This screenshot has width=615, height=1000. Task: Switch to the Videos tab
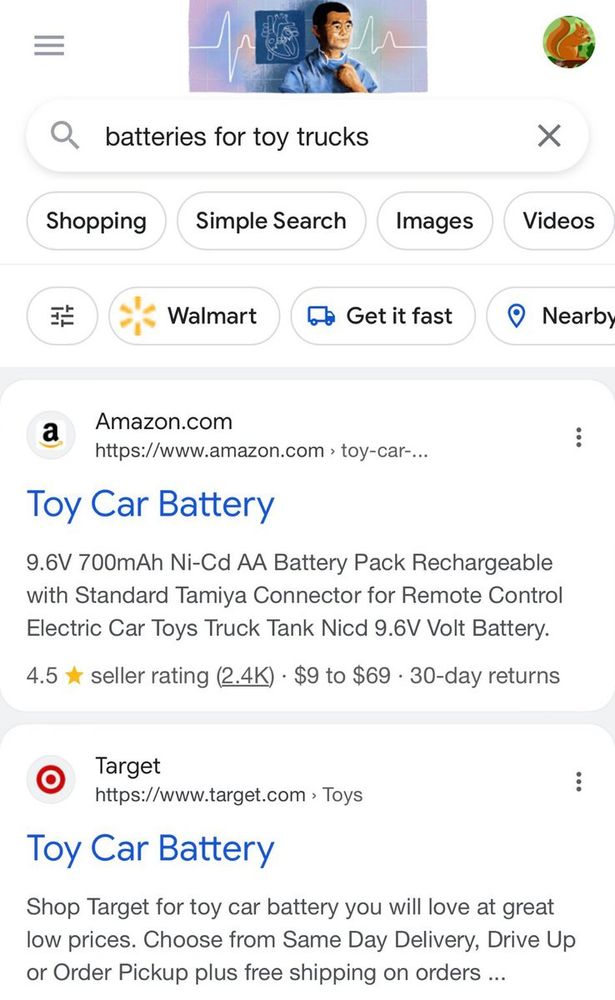(x=558, y=221)
